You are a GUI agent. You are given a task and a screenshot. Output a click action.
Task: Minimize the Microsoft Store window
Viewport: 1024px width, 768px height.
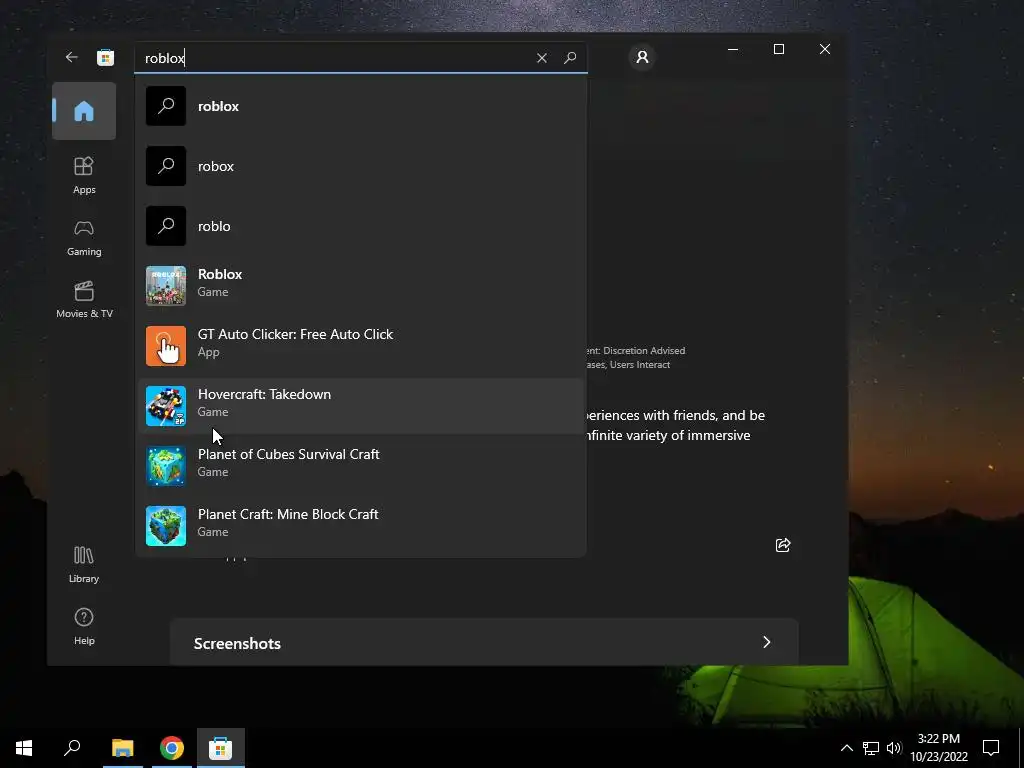pyautogui.click(x=733, y=49)
